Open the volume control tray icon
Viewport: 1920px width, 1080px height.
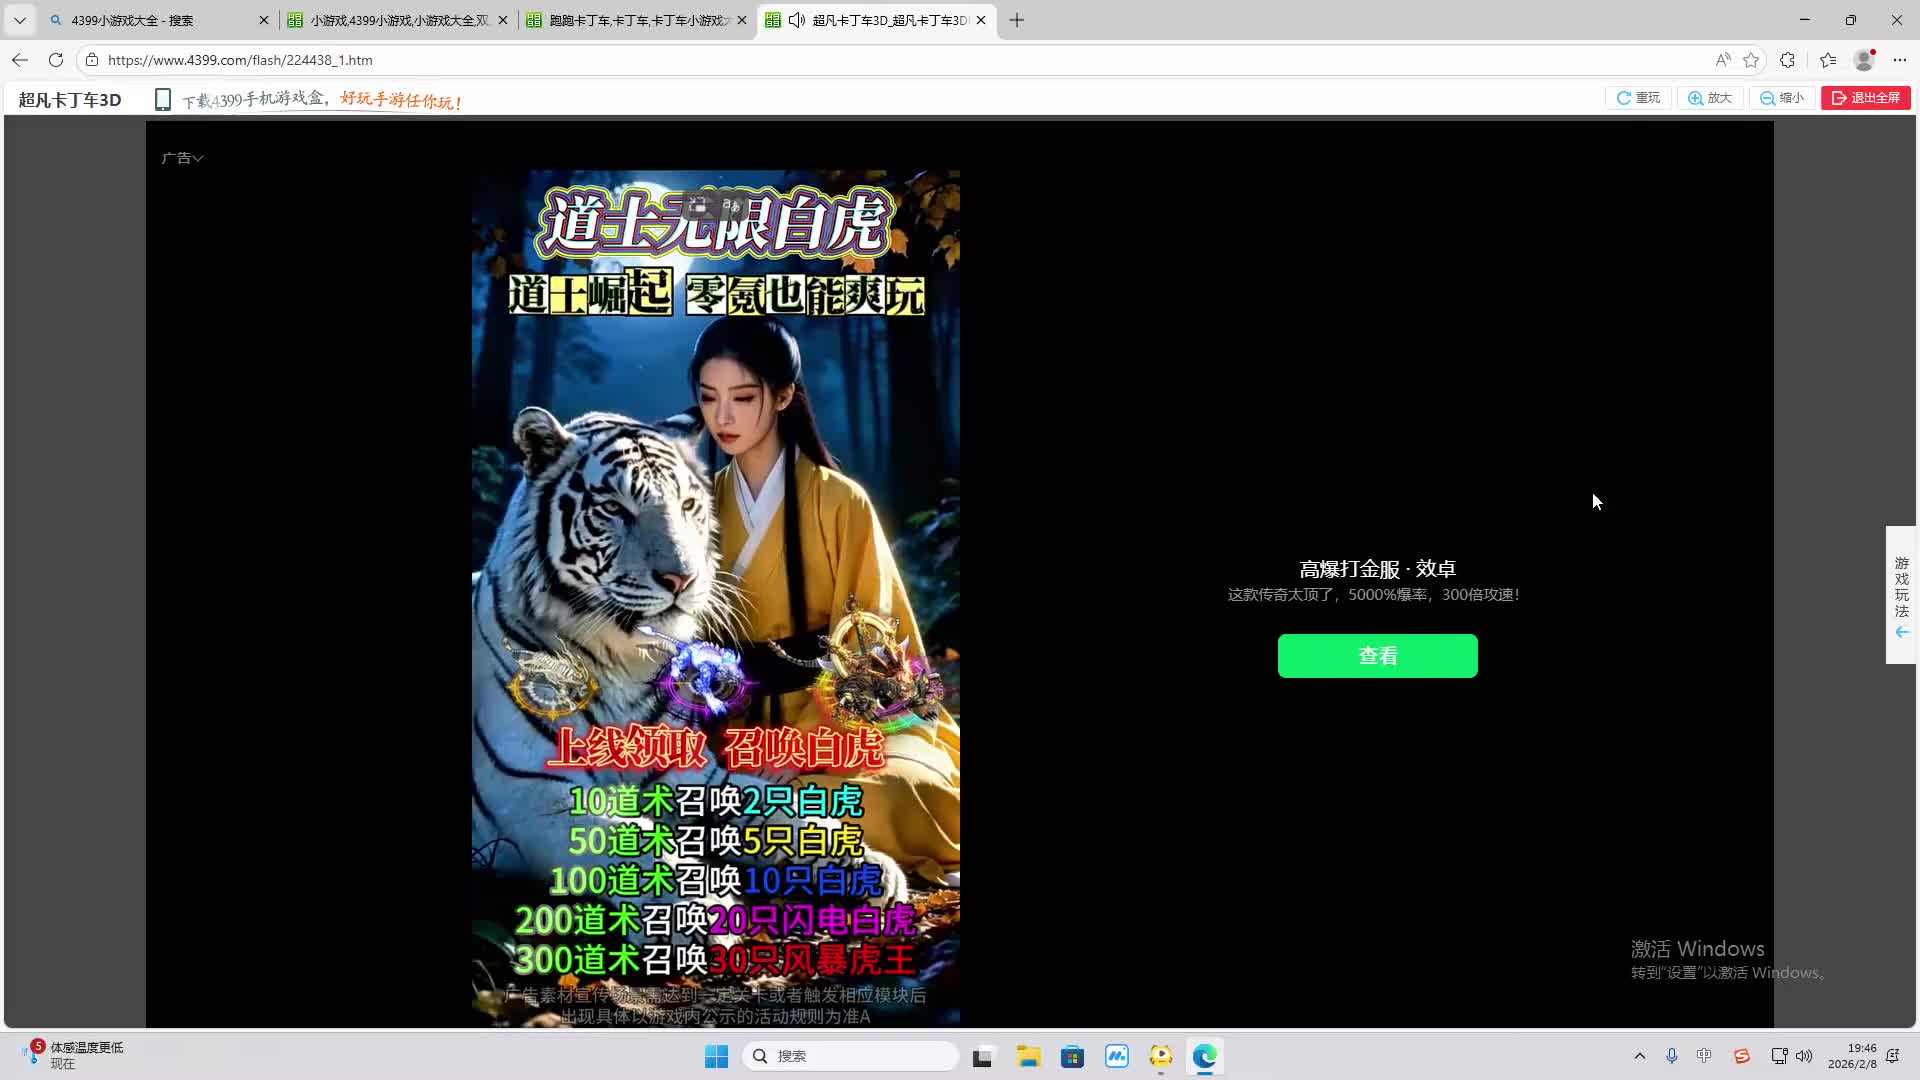point(1804,1056)
